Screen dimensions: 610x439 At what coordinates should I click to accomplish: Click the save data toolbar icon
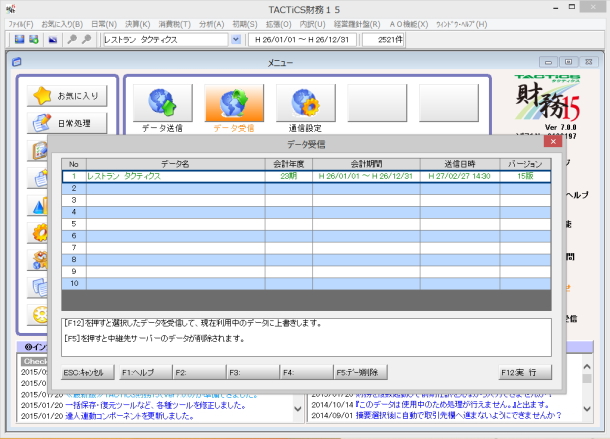coord(19,39)
